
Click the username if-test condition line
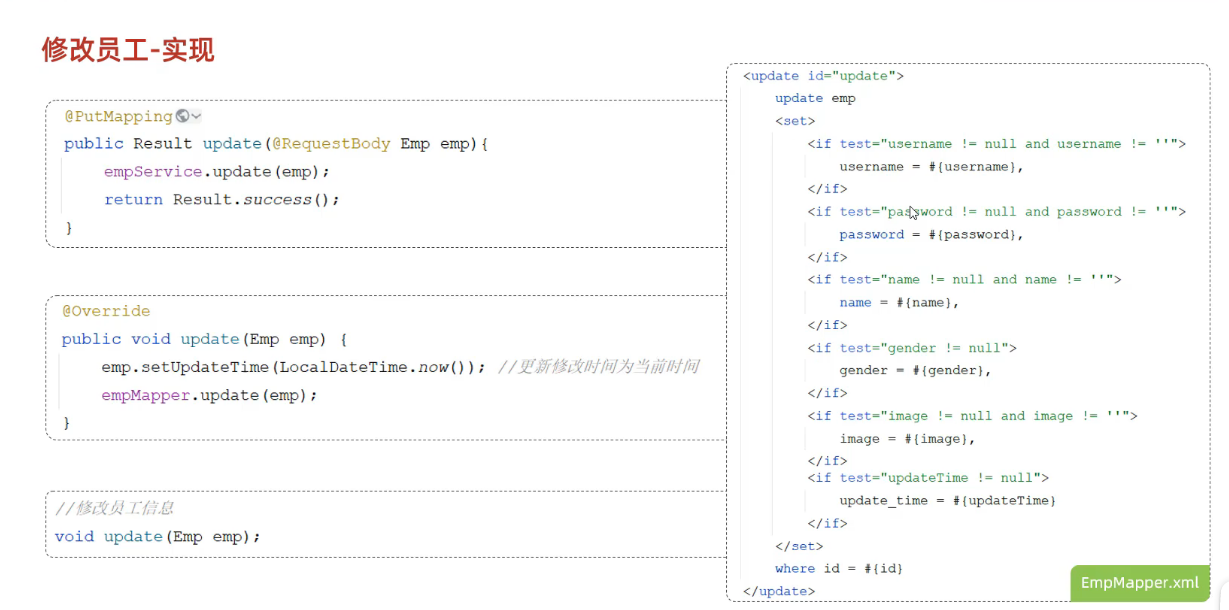tap(996, 144)
